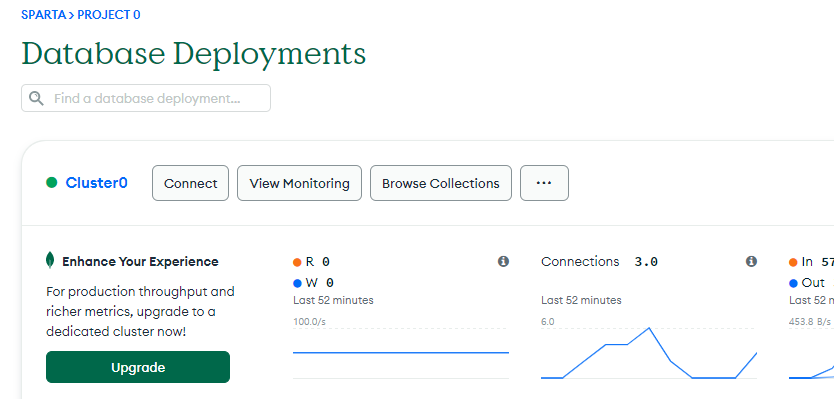Click the read/write operations line chart
Image resolution: width=834 pixels, height=399 pixels.
pyautogui.click(x=401, y=353)
